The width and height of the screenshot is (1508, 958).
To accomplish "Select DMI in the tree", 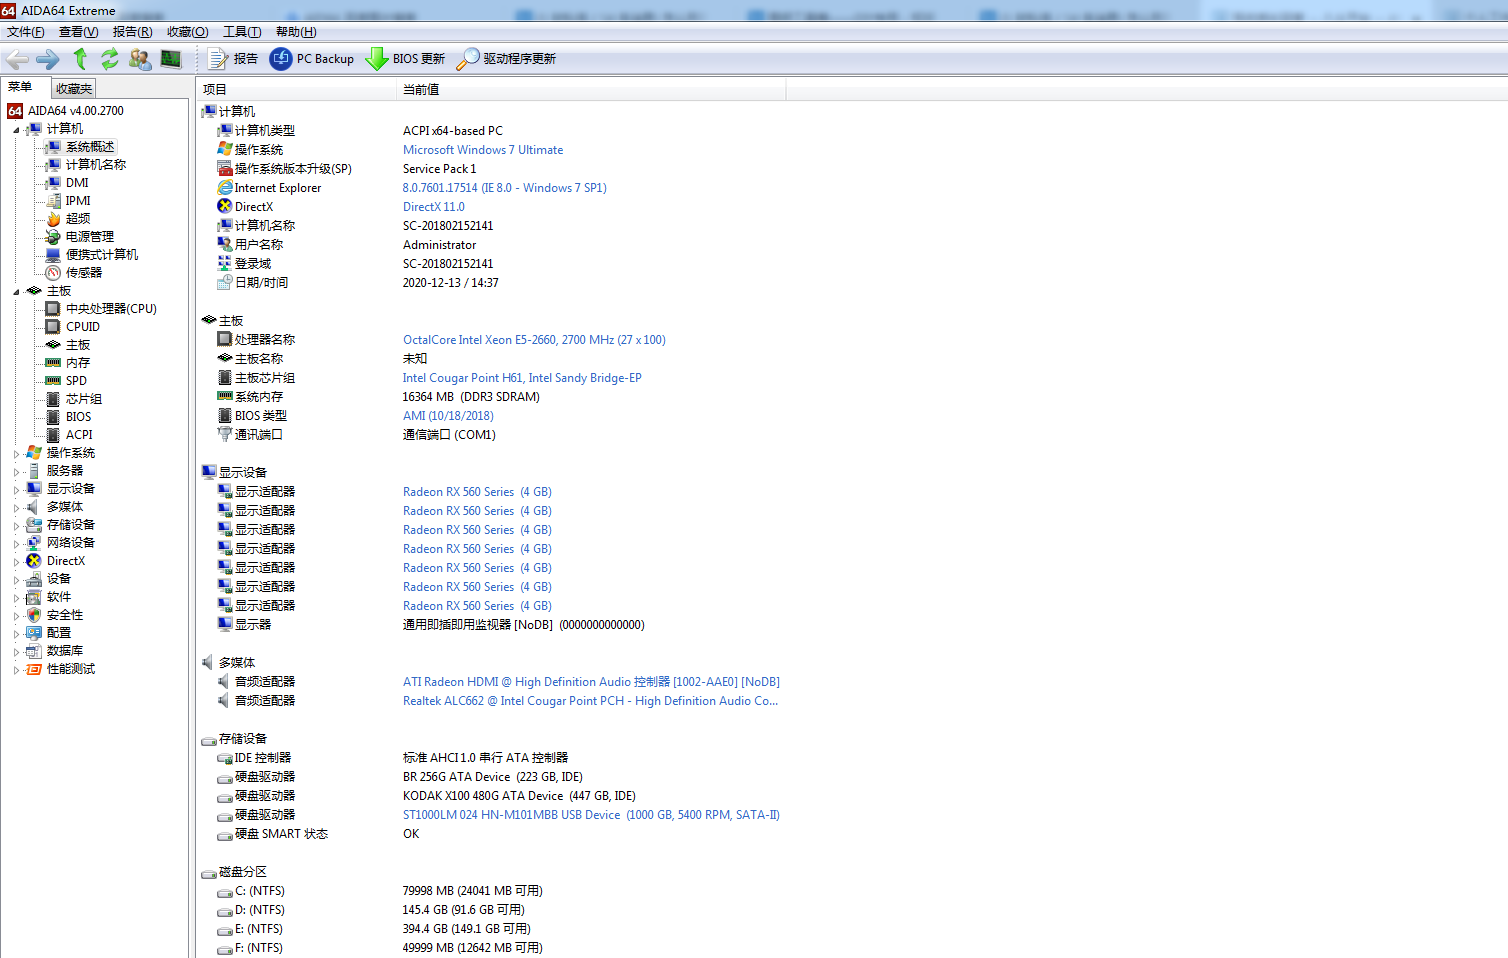I will coord(77,183).
